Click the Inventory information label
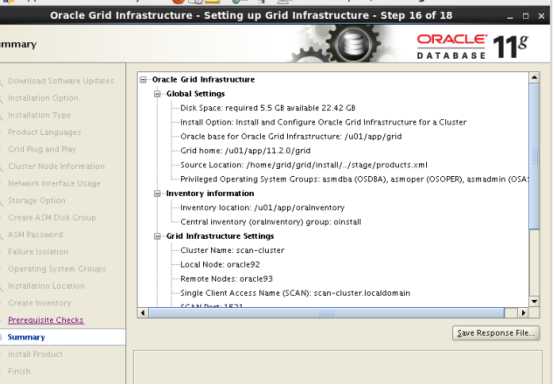The height and width of the screenshot is (385, 554). pos(210,194)
